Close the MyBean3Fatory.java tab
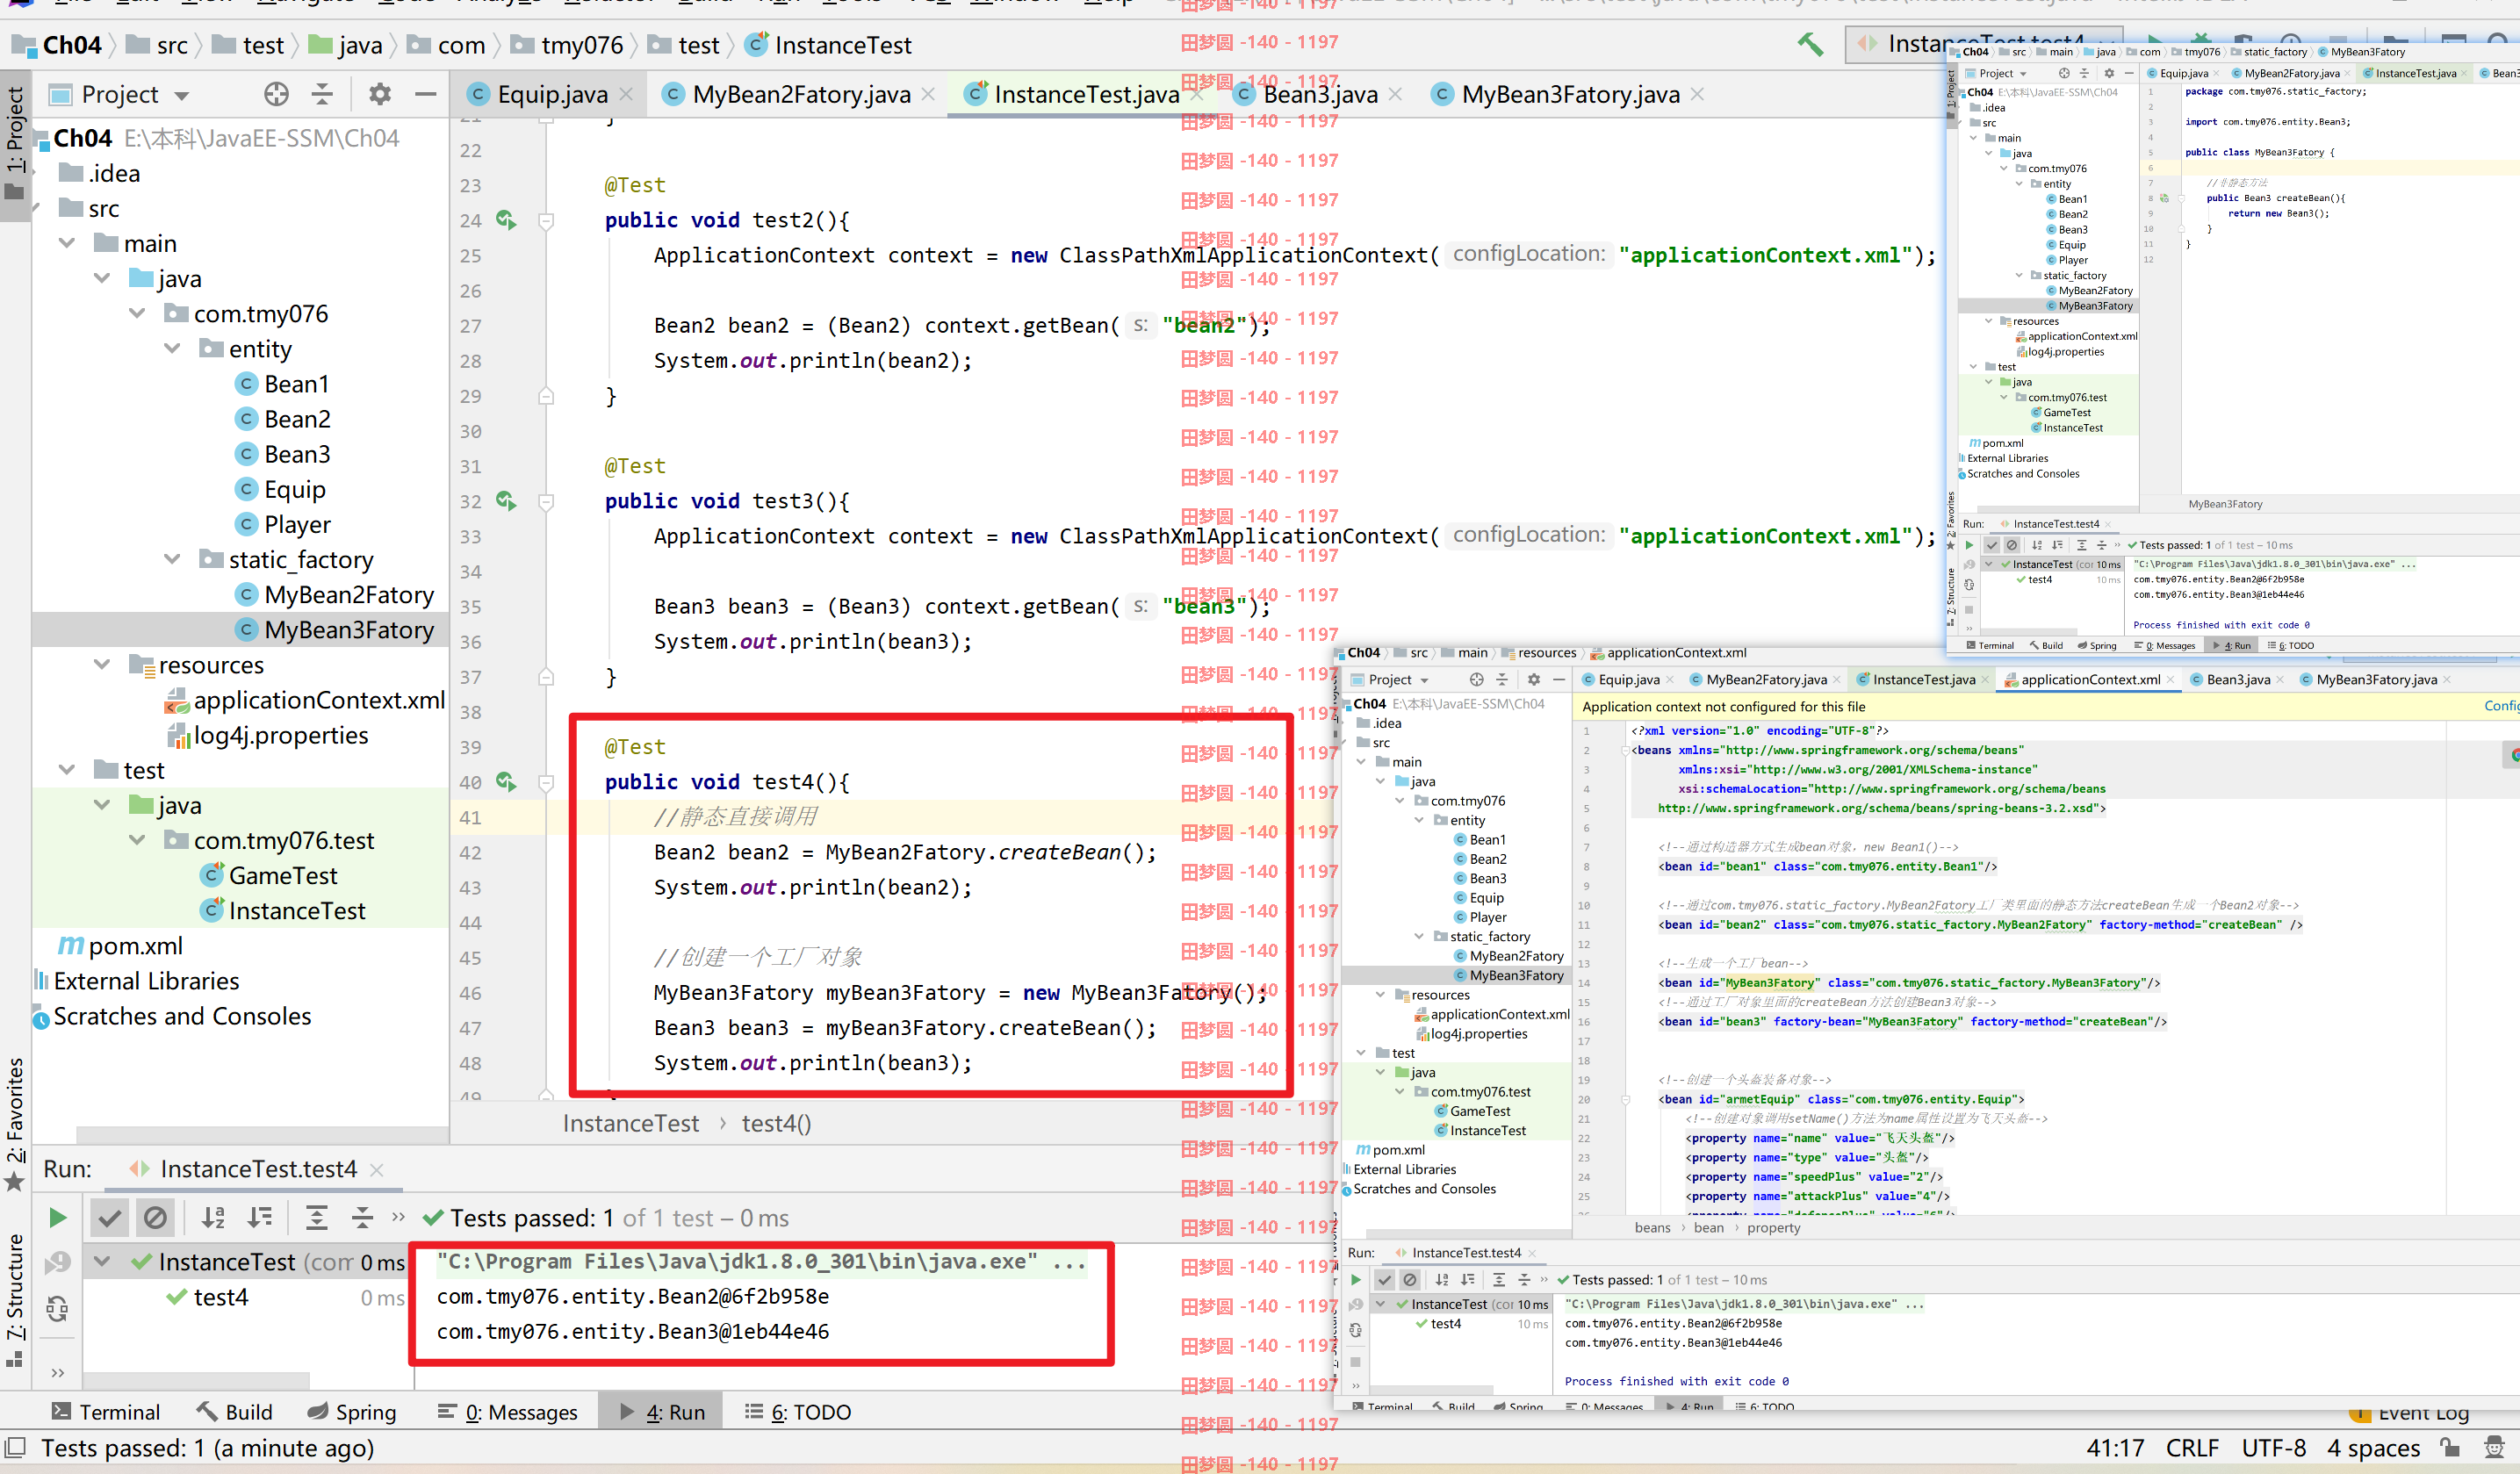The height and width of the screenshot is (1474, 2520). coord(1697,94)
